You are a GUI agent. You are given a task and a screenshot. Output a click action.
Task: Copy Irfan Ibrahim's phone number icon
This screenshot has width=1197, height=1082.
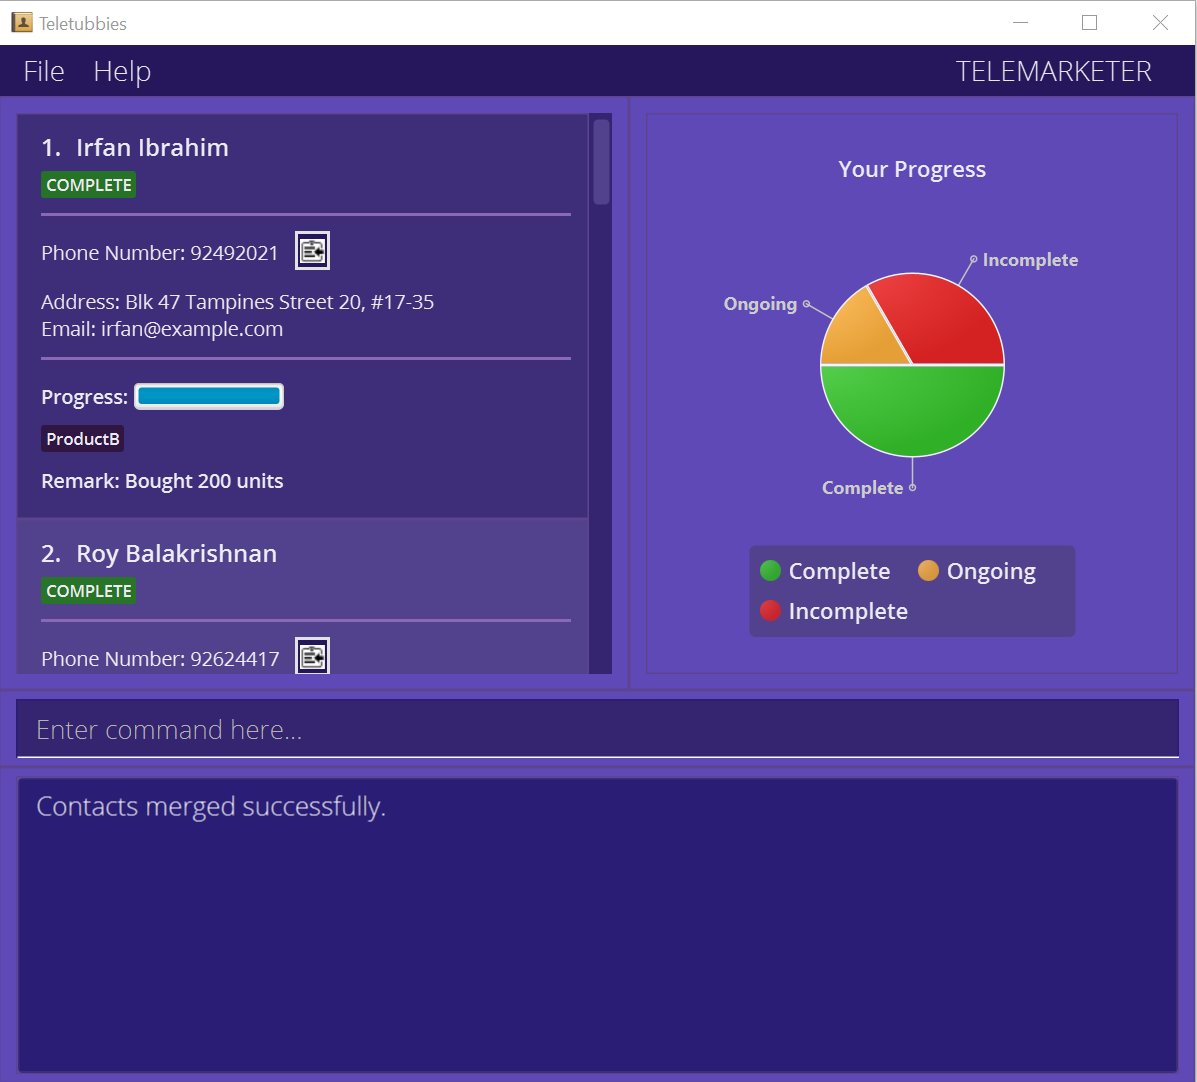[312, 251]
